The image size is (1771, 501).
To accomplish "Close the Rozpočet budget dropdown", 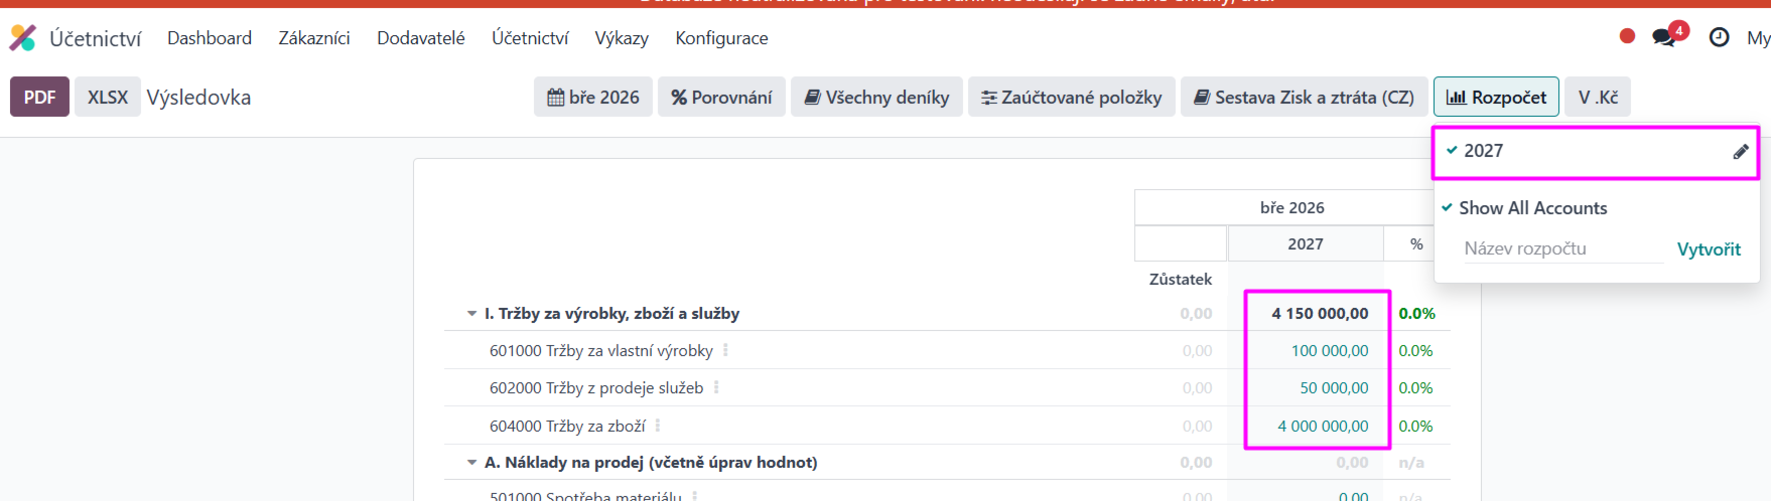I will (x=1496, y=97).
